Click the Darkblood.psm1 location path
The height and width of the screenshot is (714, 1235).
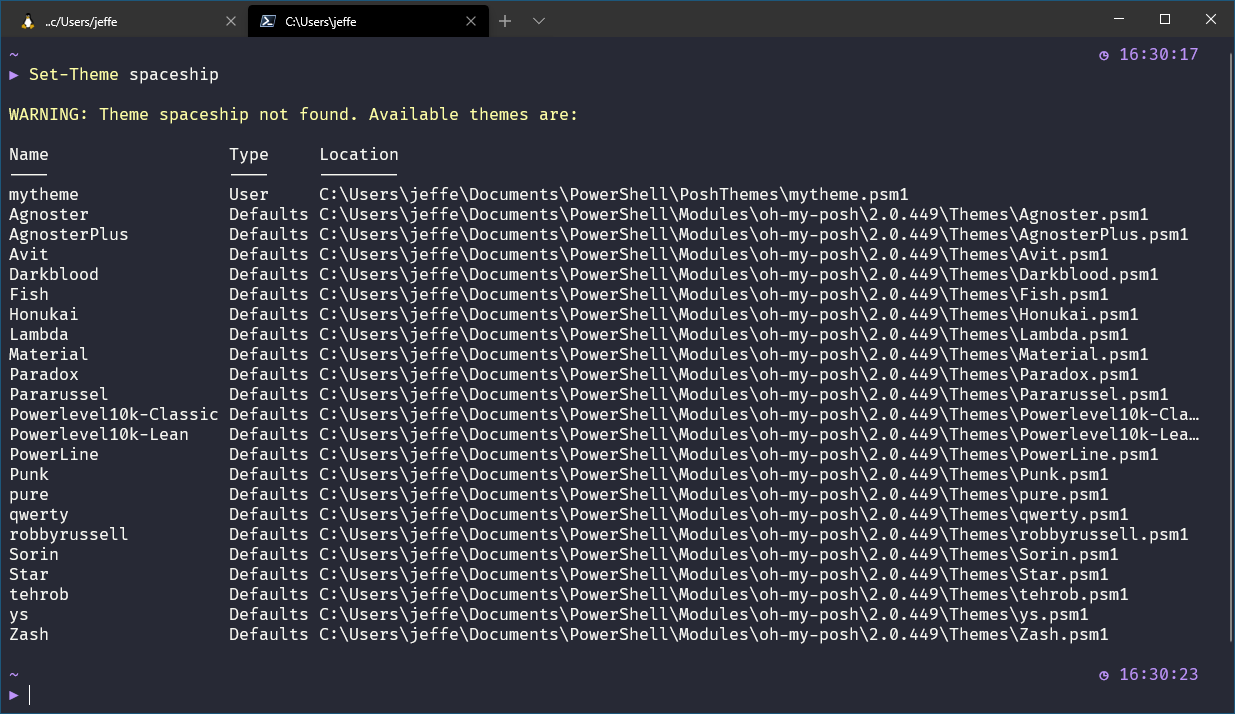(x=739, y=275)
